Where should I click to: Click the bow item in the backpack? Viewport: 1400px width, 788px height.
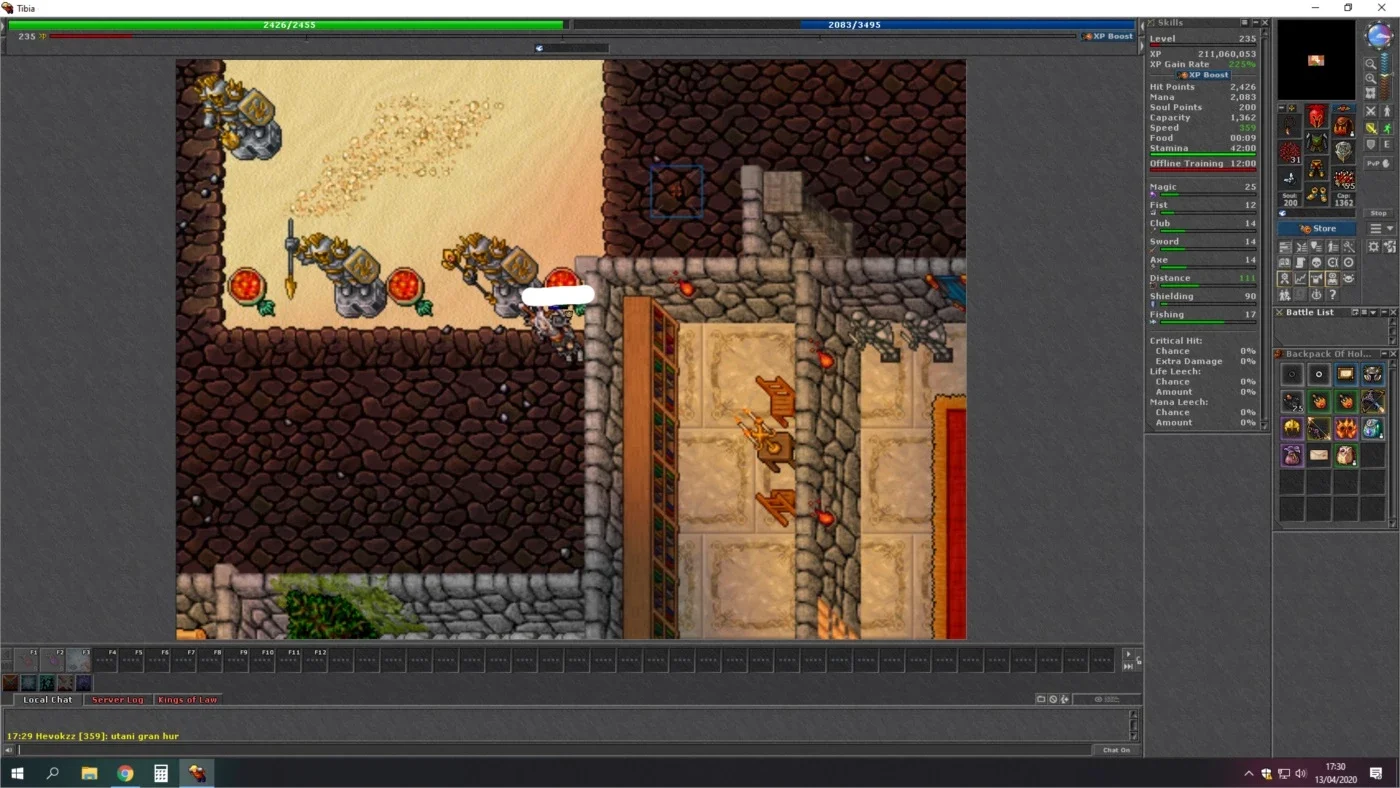coord(1319,428)
